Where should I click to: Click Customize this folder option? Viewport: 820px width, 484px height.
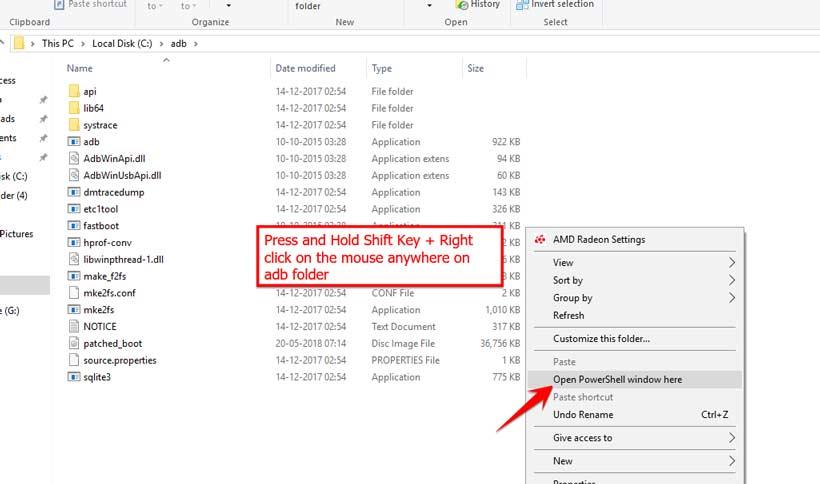click(x=601, y=339)
